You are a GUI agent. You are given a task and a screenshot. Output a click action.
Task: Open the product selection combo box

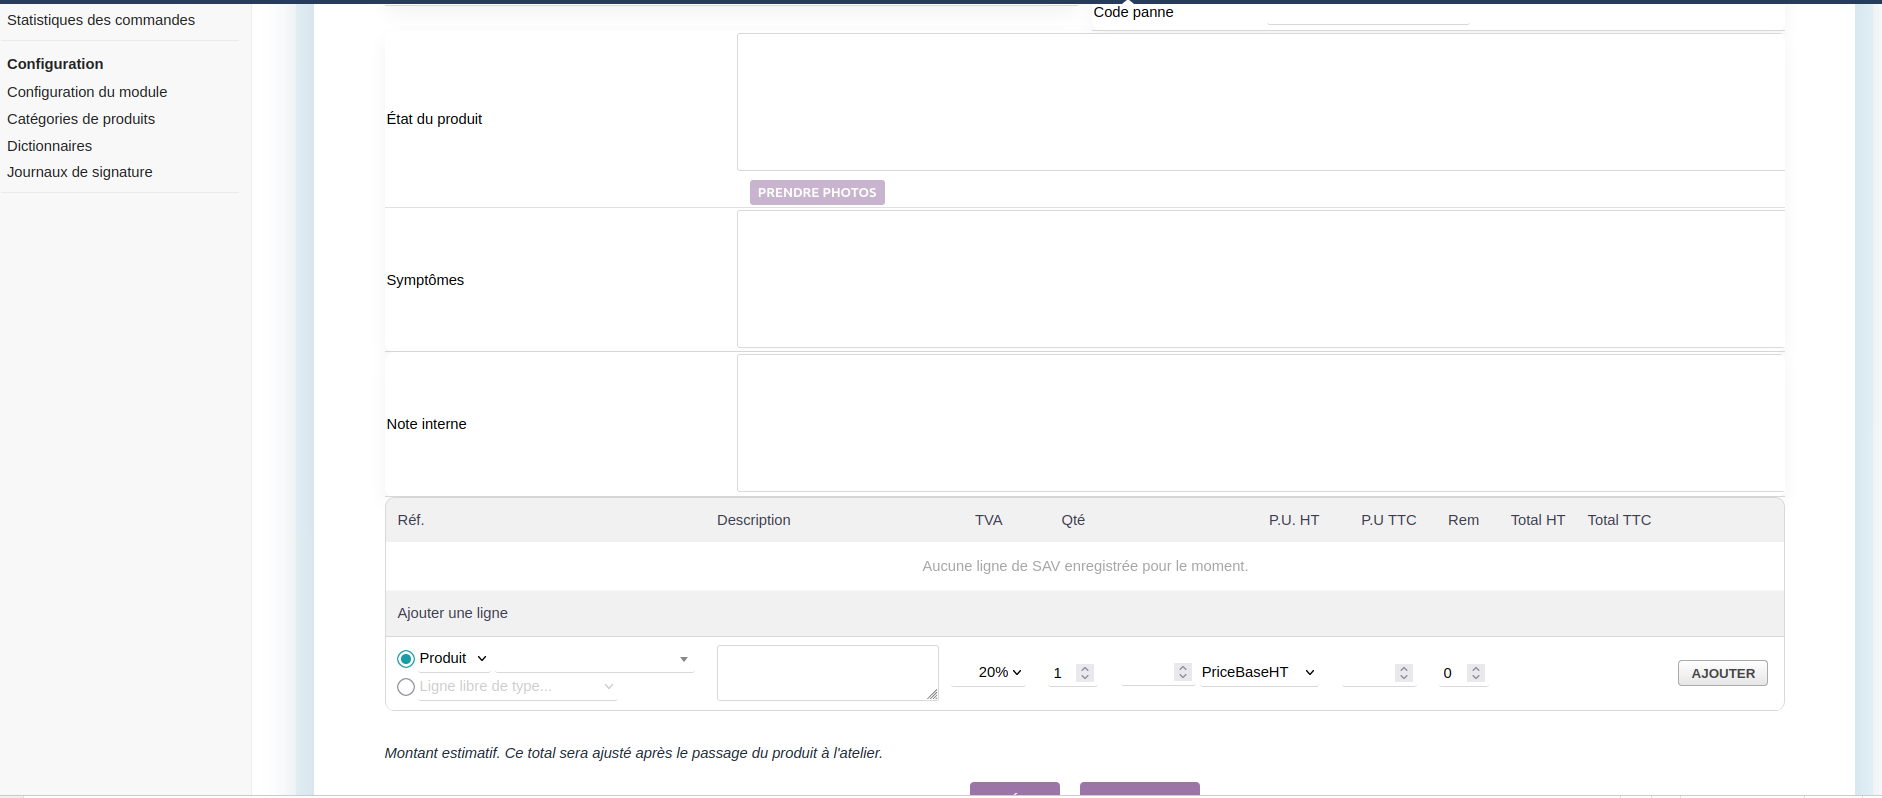594,659
